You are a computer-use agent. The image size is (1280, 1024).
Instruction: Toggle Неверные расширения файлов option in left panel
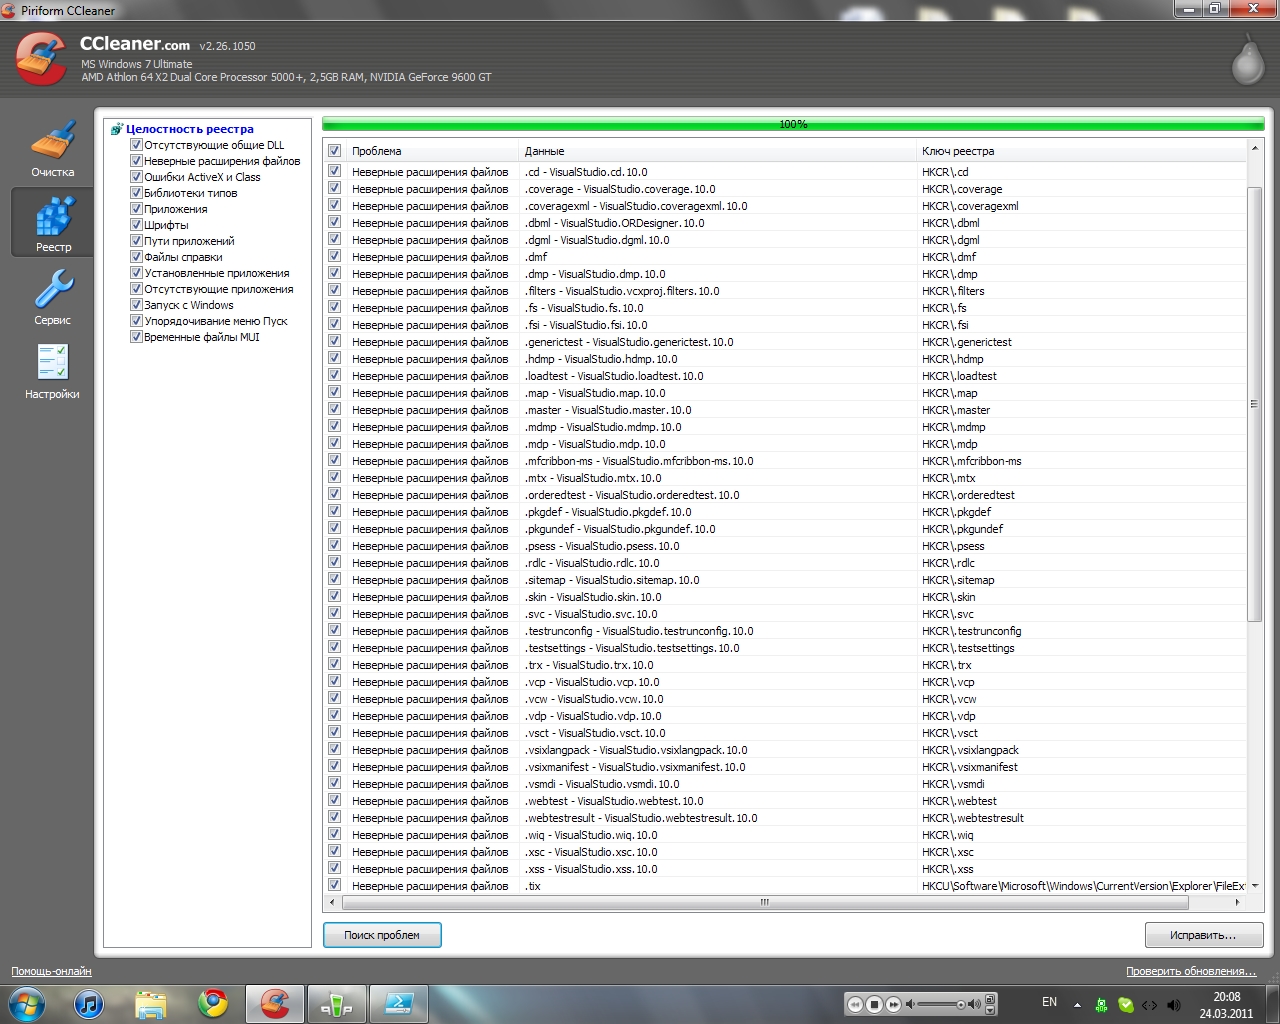[137, 161]
